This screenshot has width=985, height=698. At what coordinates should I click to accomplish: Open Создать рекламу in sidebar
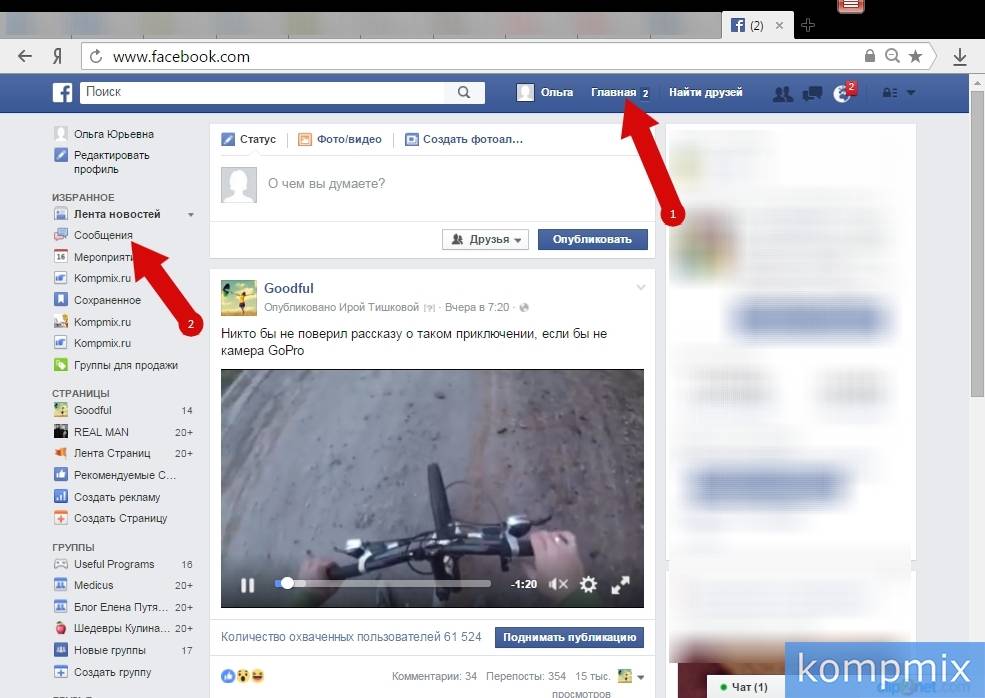[x=107, y=496]
